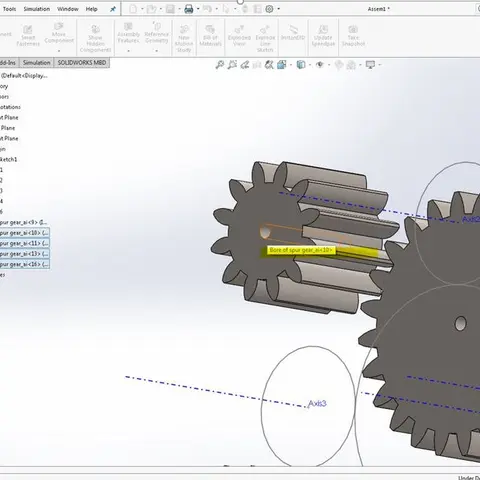Click the Assem1 document title
The image size is (480, 480).
tap(379, 9)
